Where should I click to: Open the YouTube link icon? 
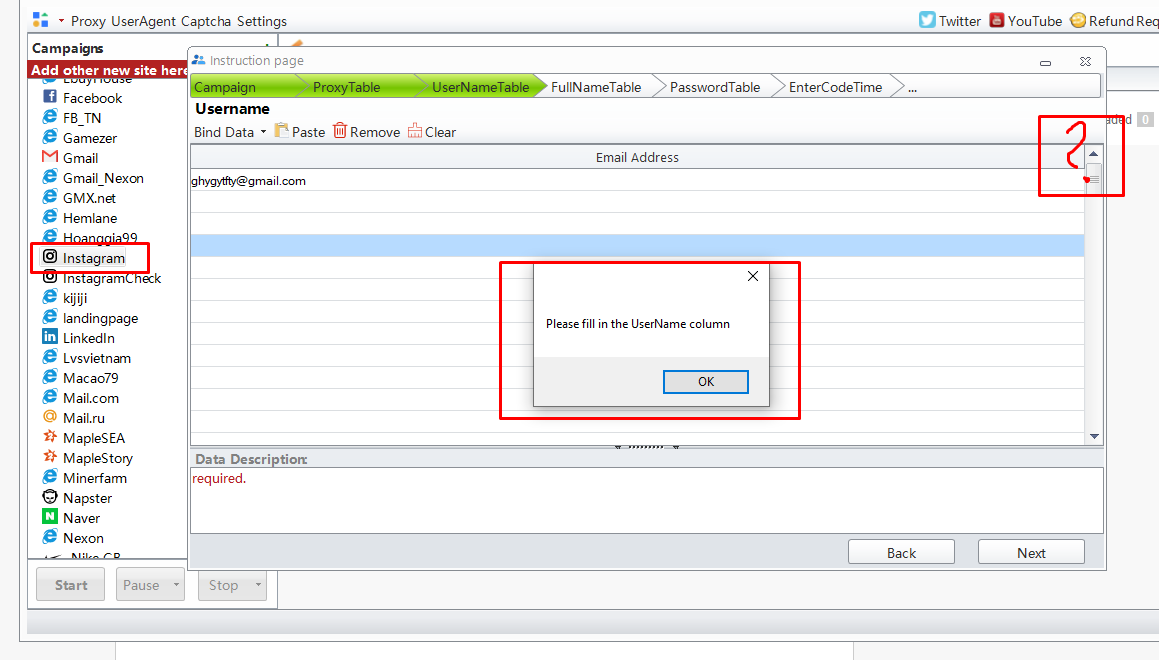pyautogui.click(x=997, y=20)
